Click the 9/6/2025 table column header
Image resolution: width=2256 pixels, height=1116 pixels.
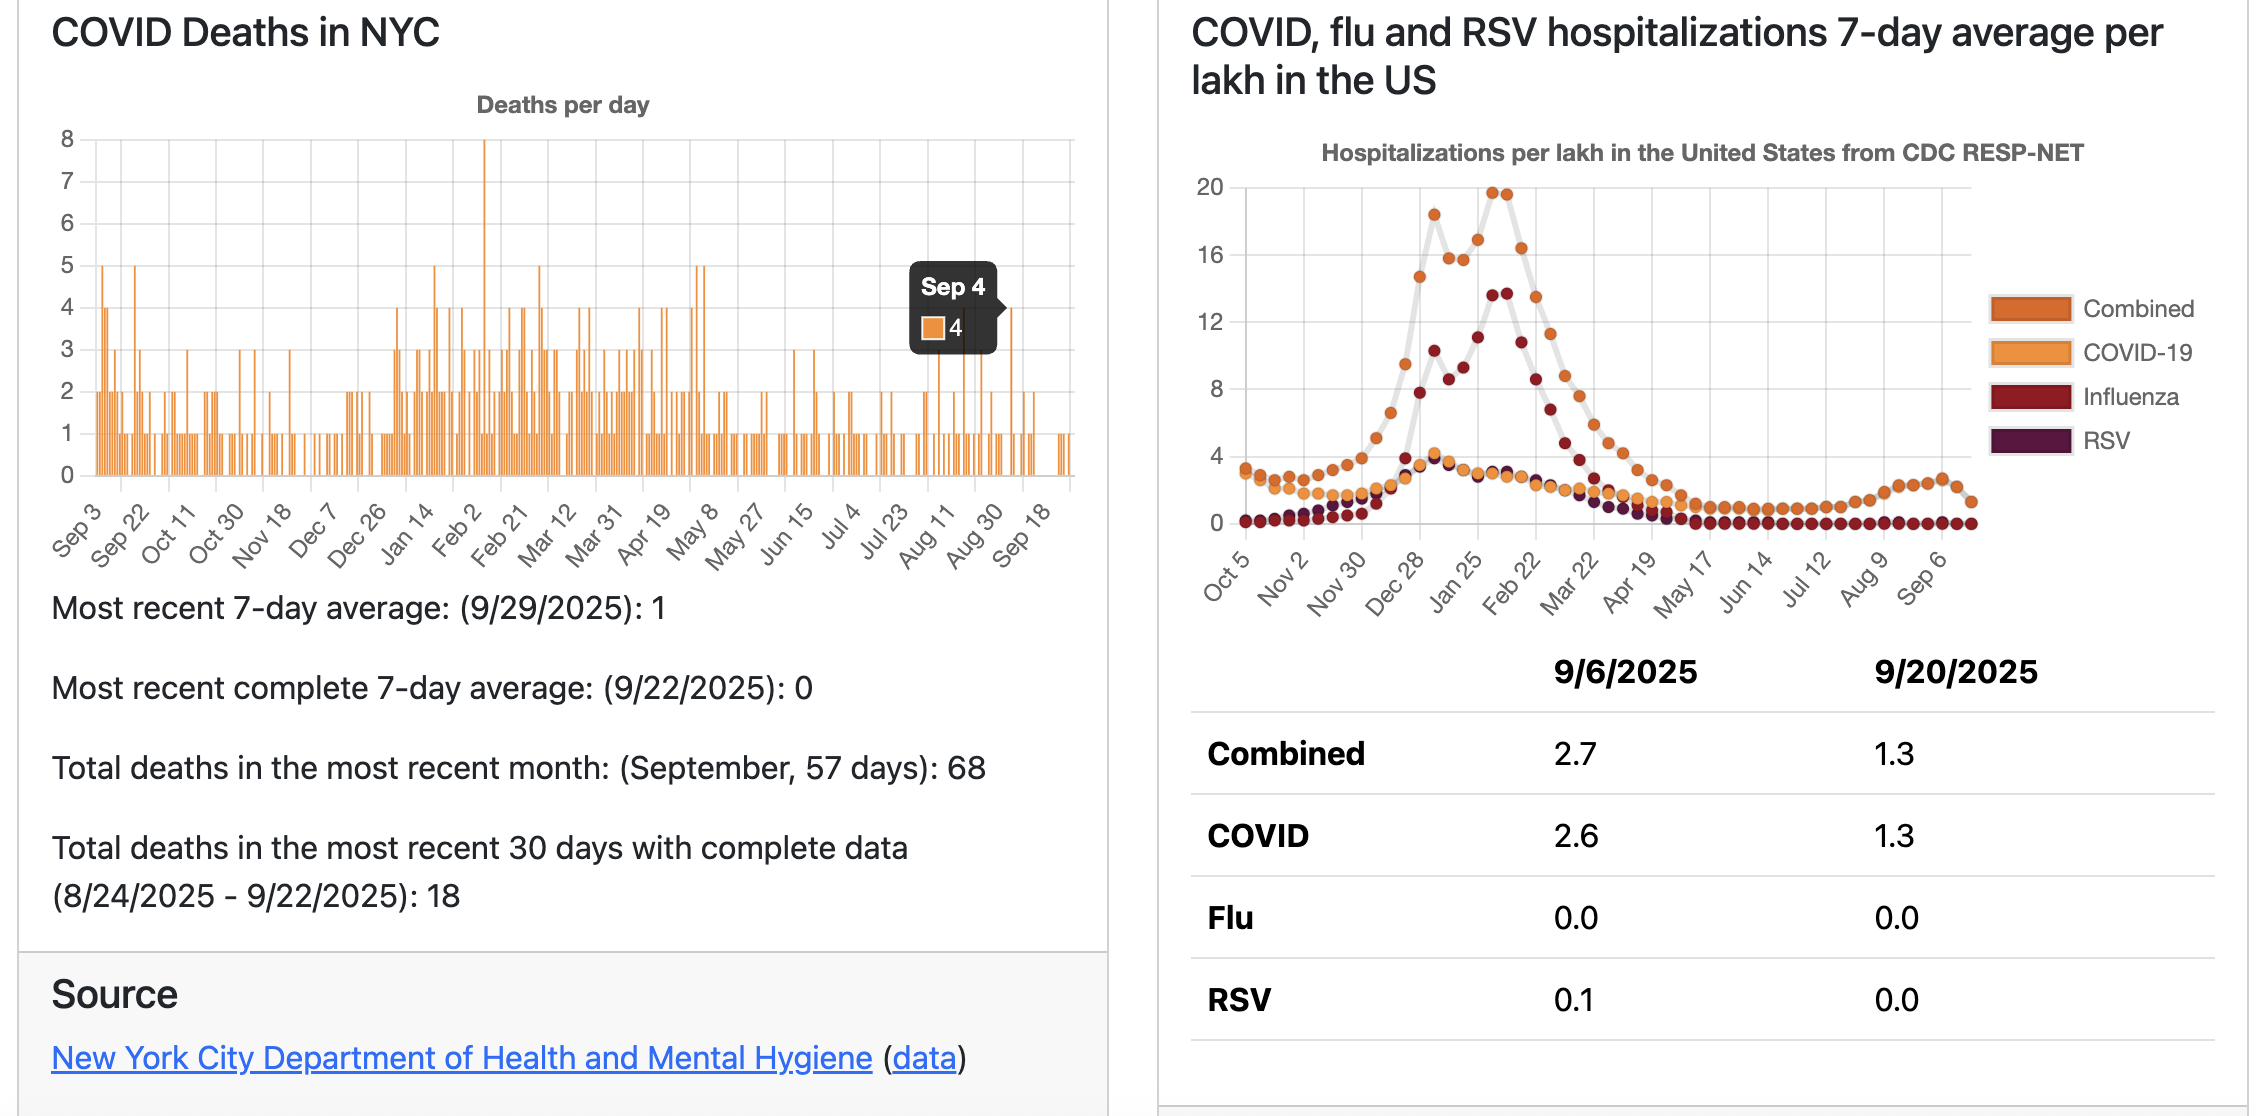(x=1625, y=672)
